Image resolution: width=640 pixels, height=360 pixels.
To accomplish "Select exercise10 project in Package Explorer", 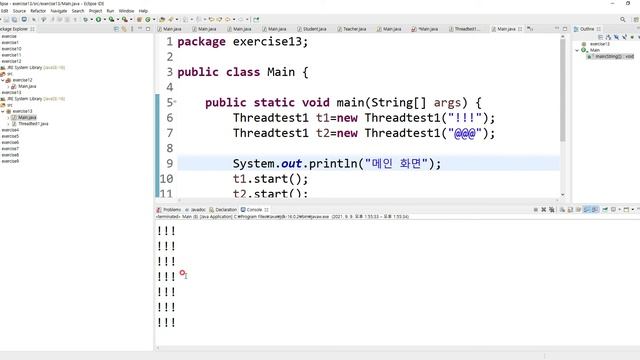I will click(11, 49).
